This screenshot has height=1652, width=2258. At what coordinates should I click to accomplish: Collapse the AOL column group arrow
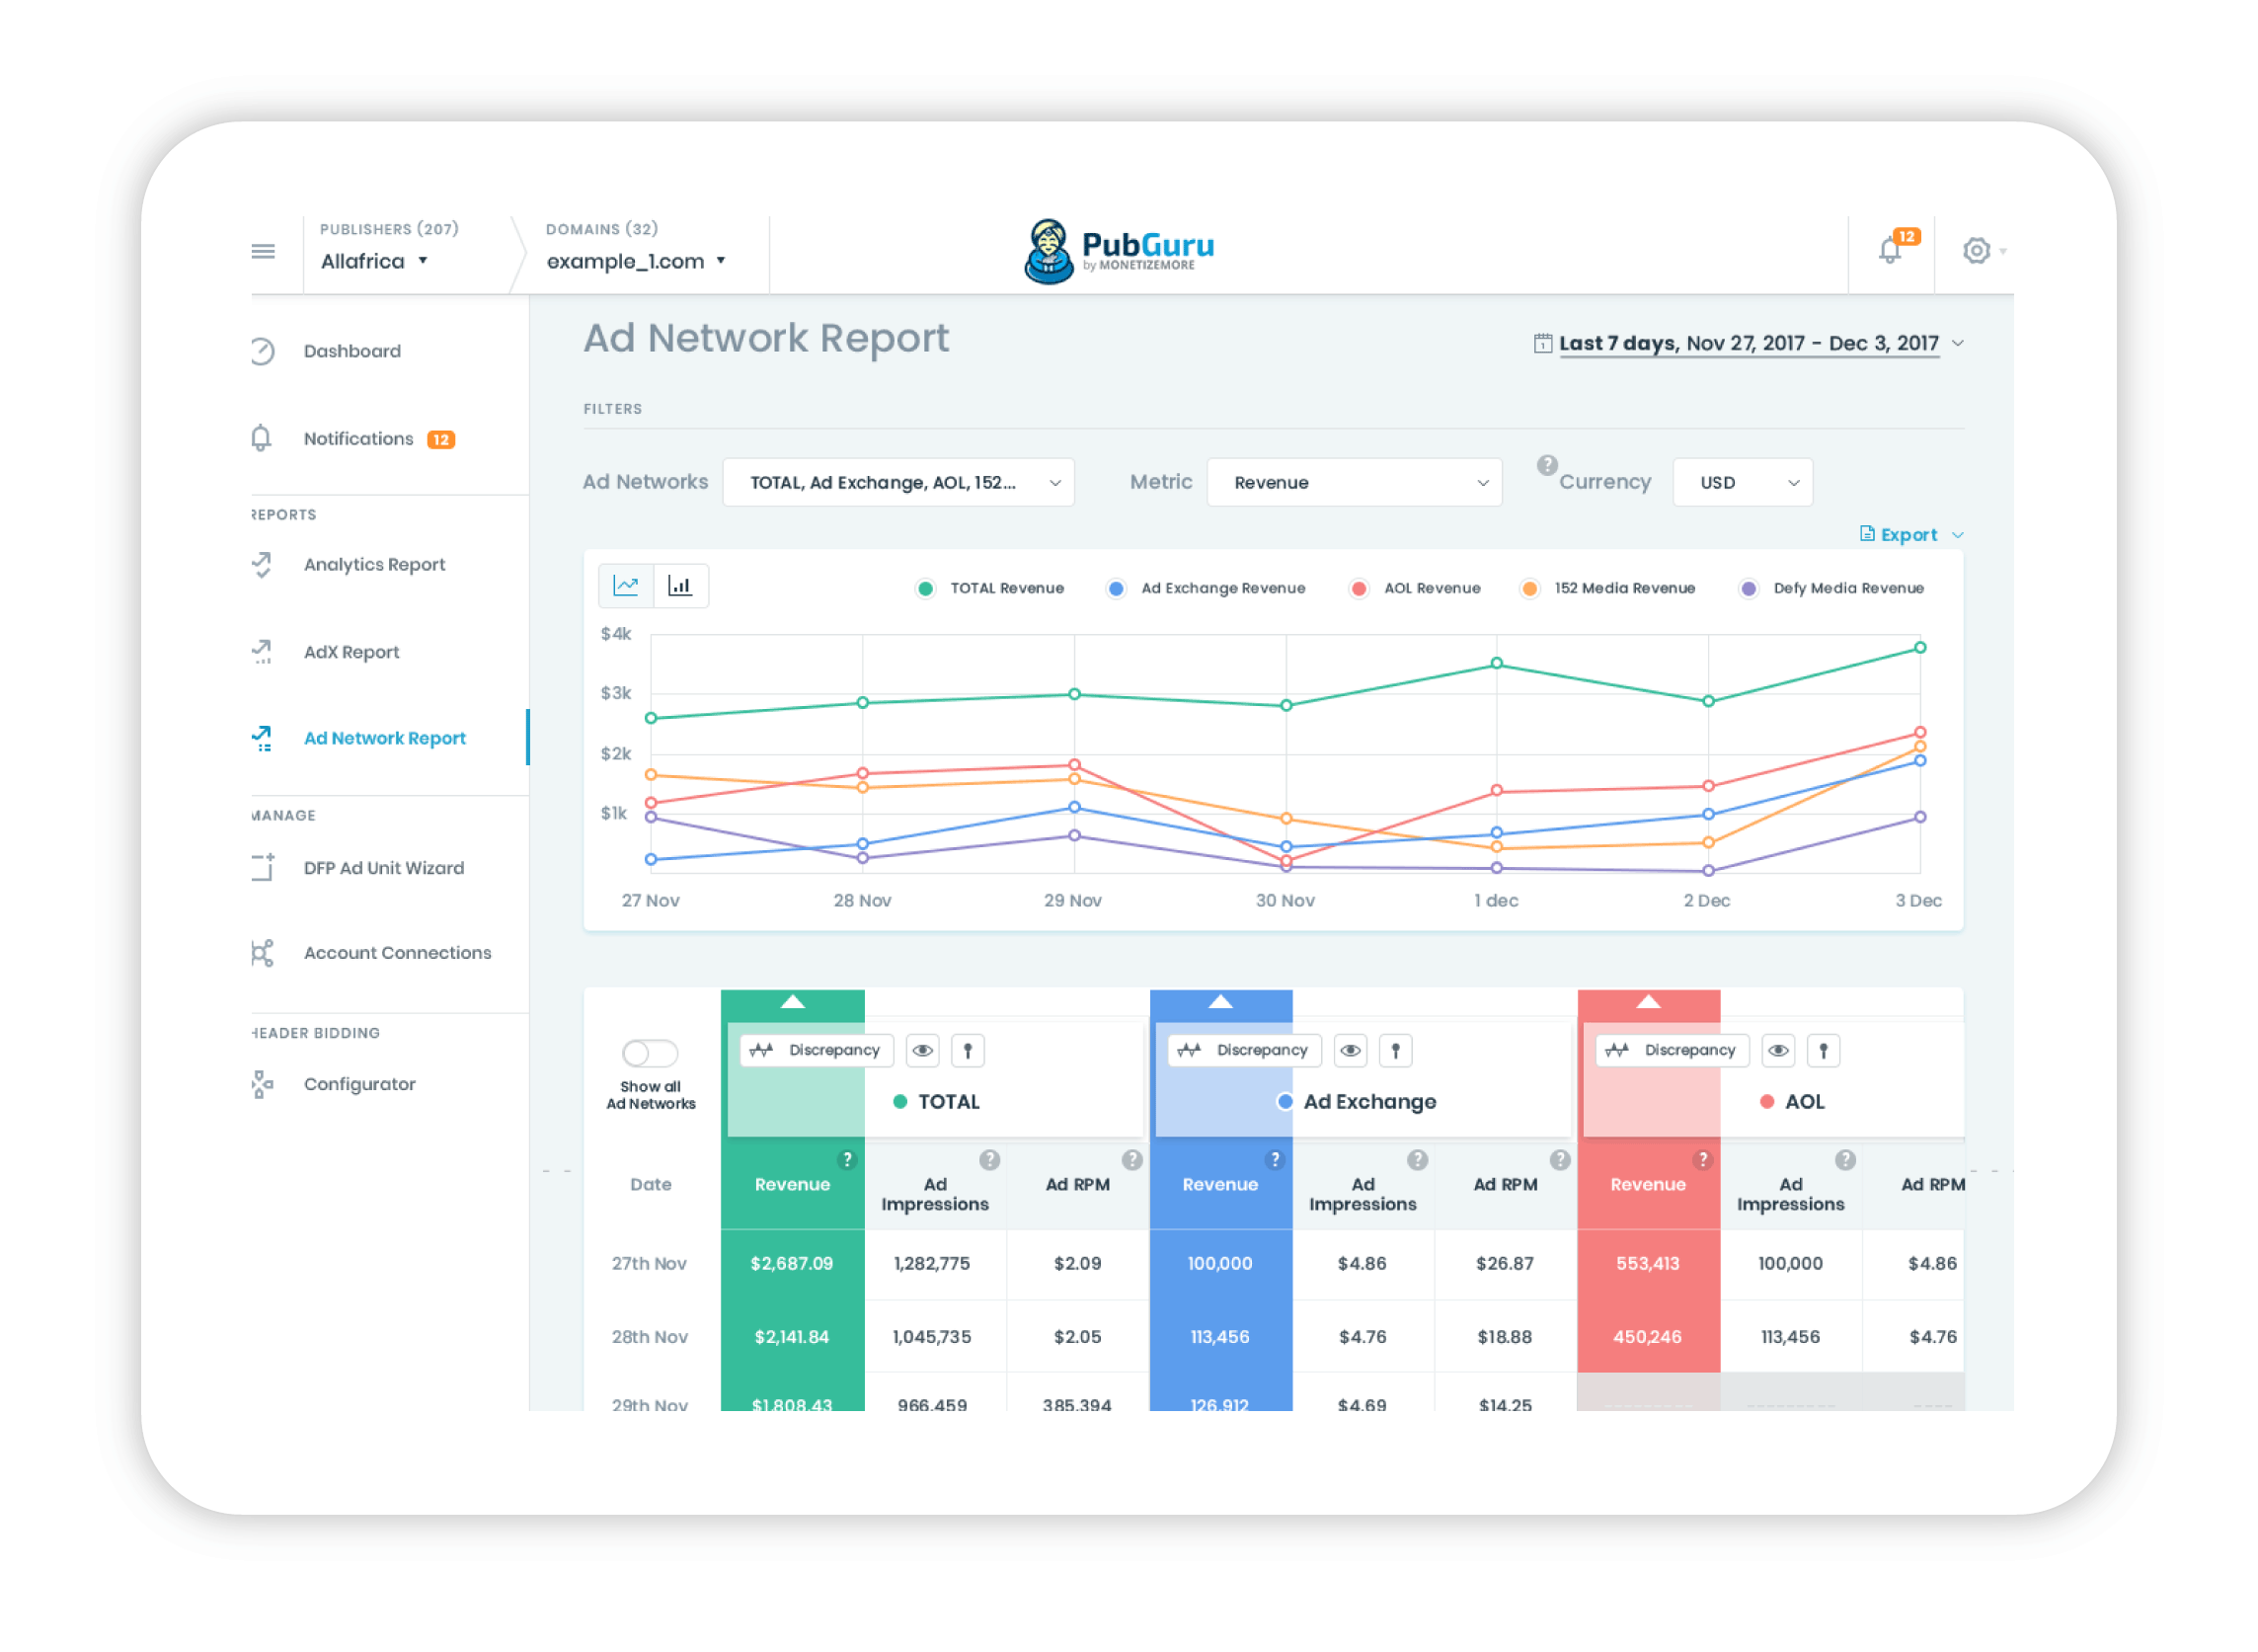click(x=1649, y=1002)
